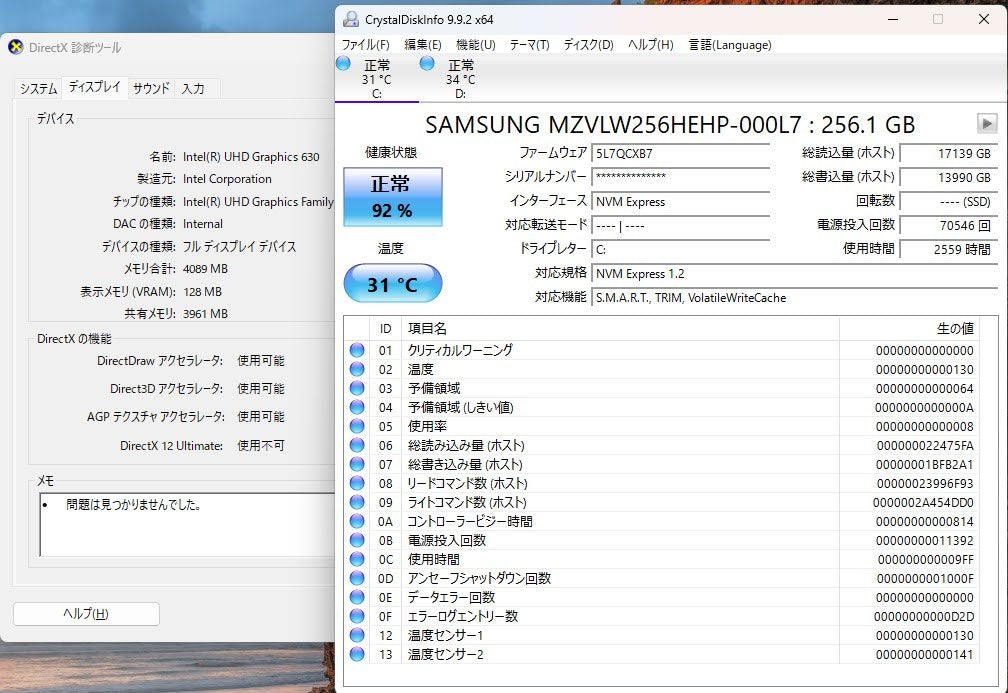
Task: Click Intel(R) UHD Graphics 630 name text
Action: coord(251,157)
